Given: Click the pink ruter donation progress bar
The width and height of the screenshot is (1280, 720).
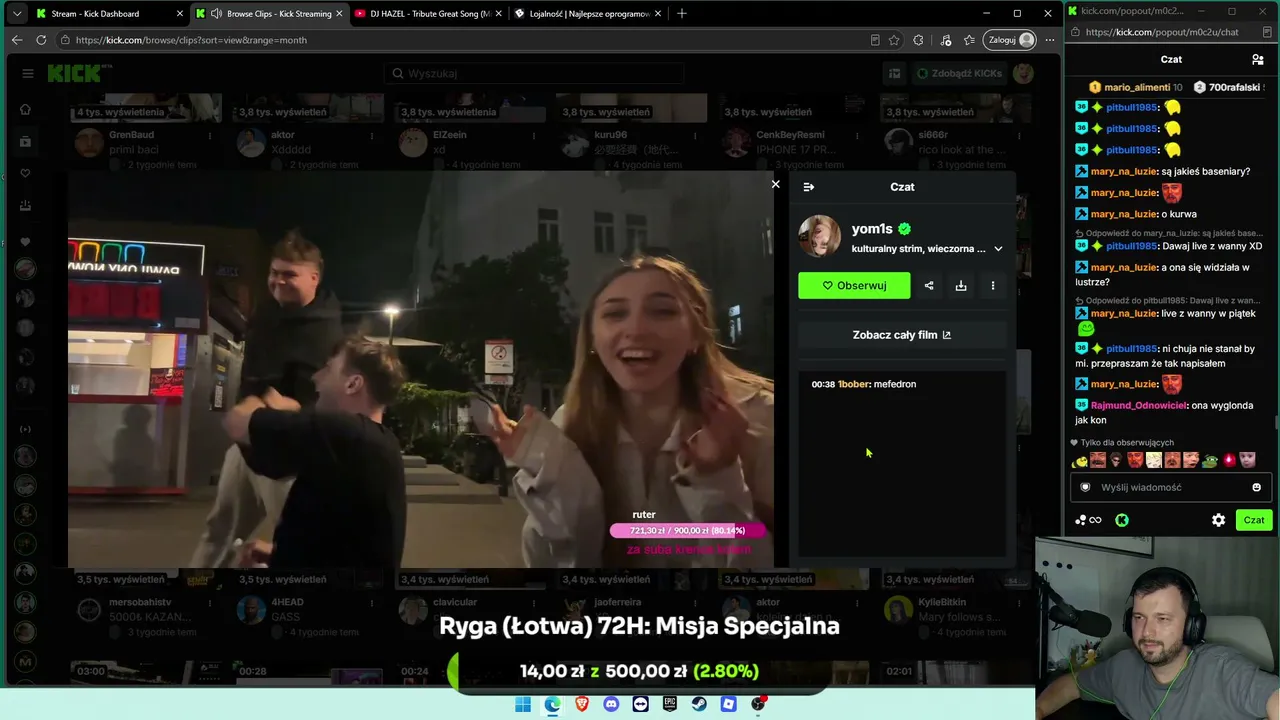Looking at the screenshot, I should coord(688,531).
